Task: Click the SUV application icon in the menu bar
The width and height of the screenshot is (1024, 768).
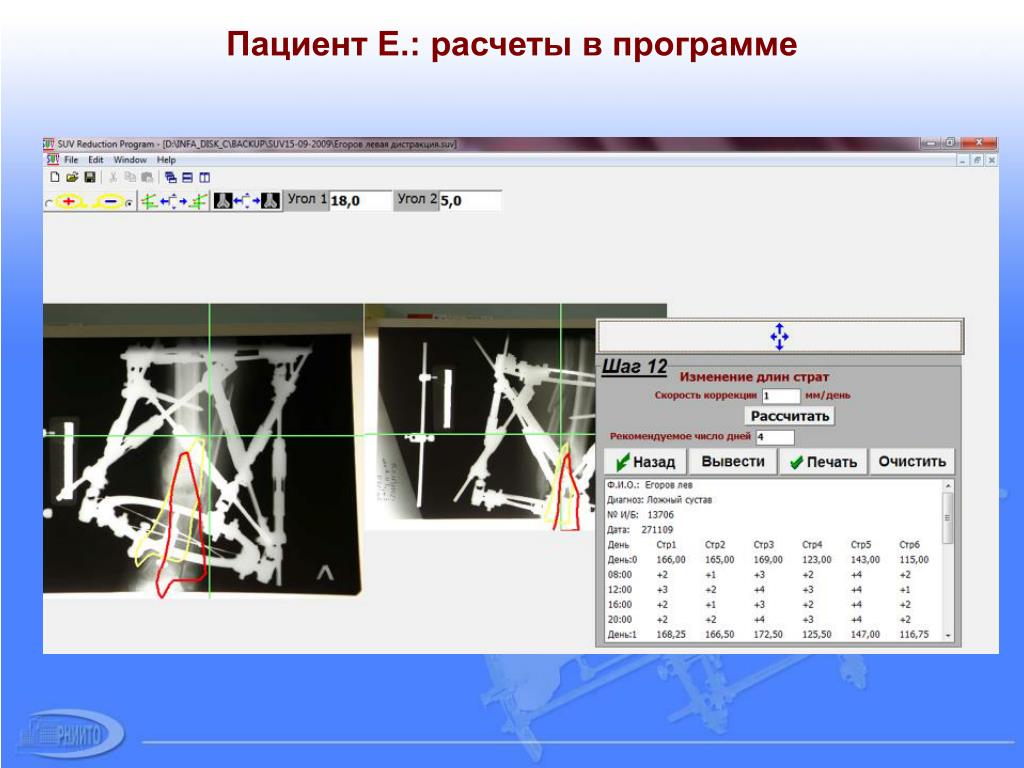Action: 52,159
